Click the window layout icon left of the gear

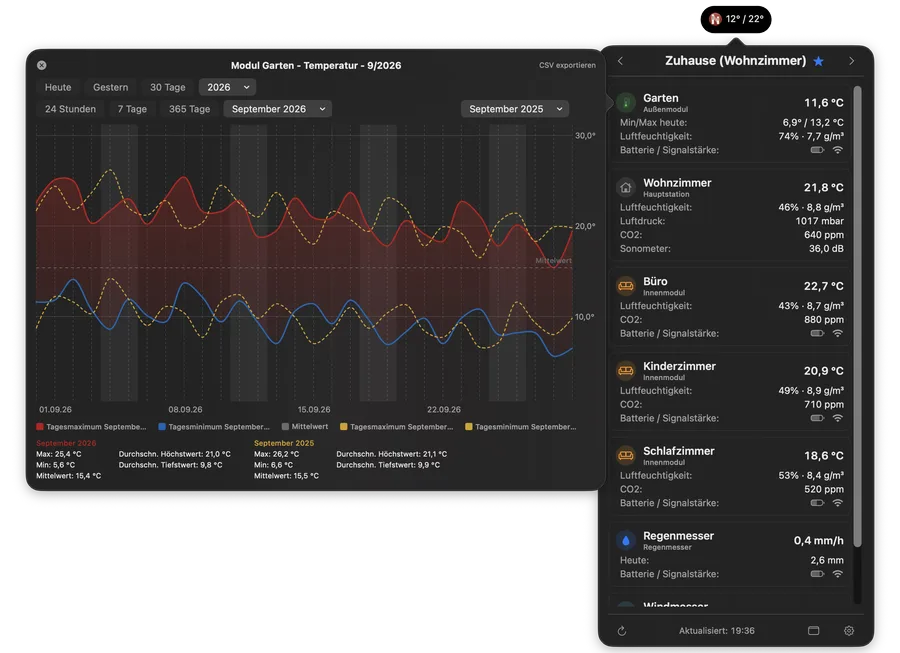click(x=813, y=631)
